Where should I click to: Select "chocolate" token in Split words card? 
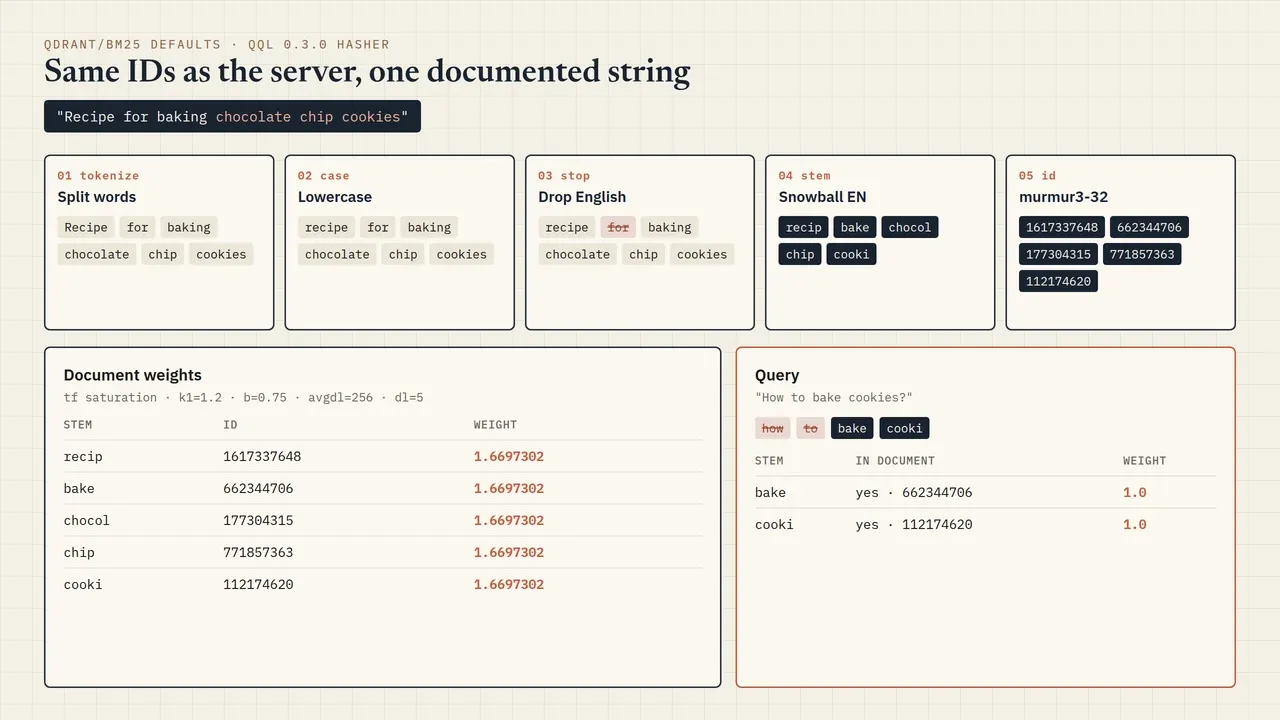97,254
